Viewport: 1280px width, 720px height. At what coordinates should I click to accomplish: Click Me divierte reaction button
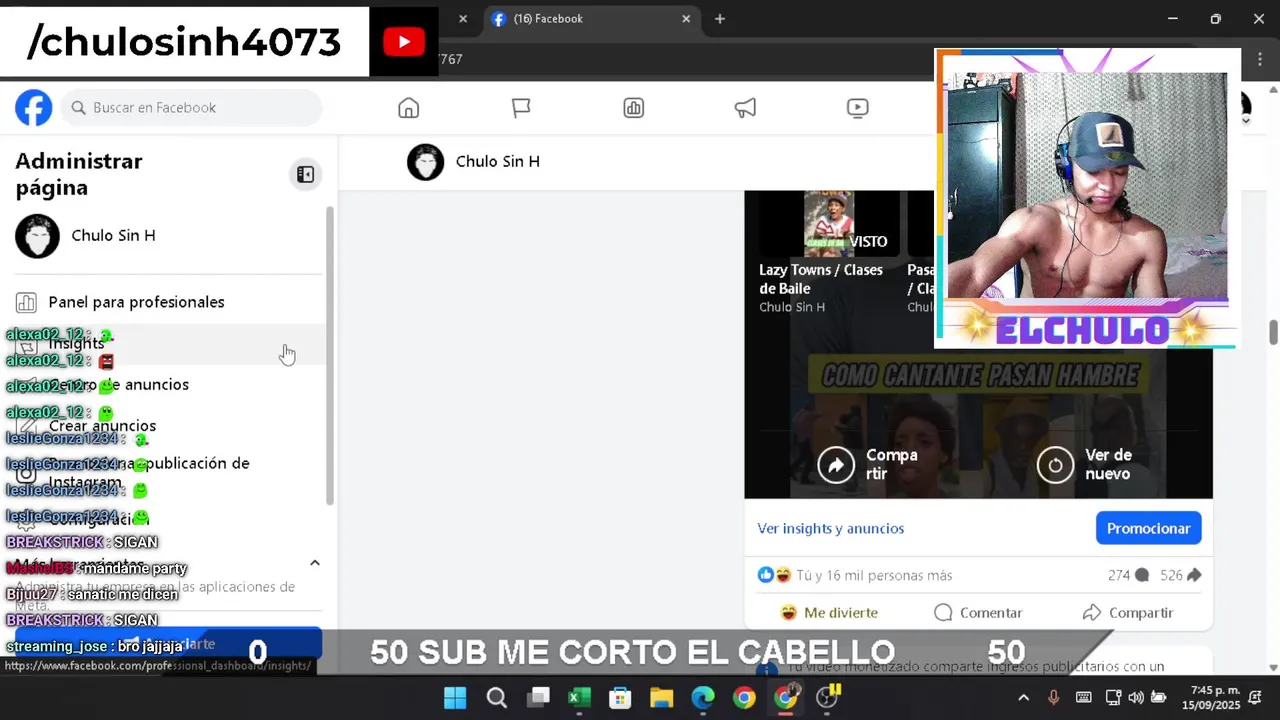pyautogui.click(x=828, y=612)
